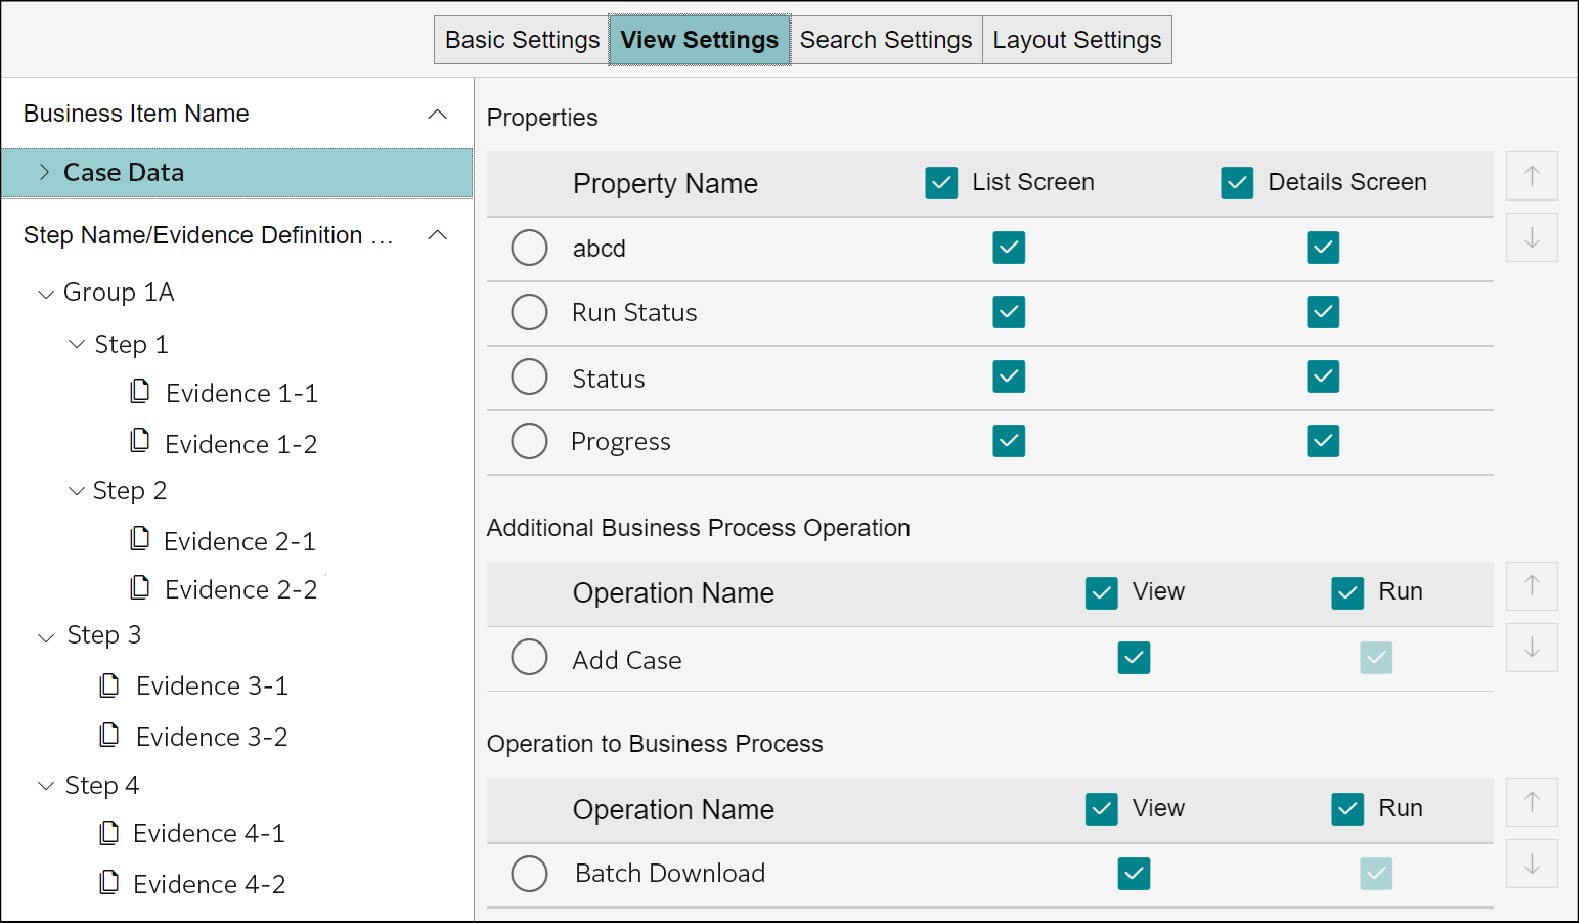Select the Status property radio button

(x=529, y=377)
